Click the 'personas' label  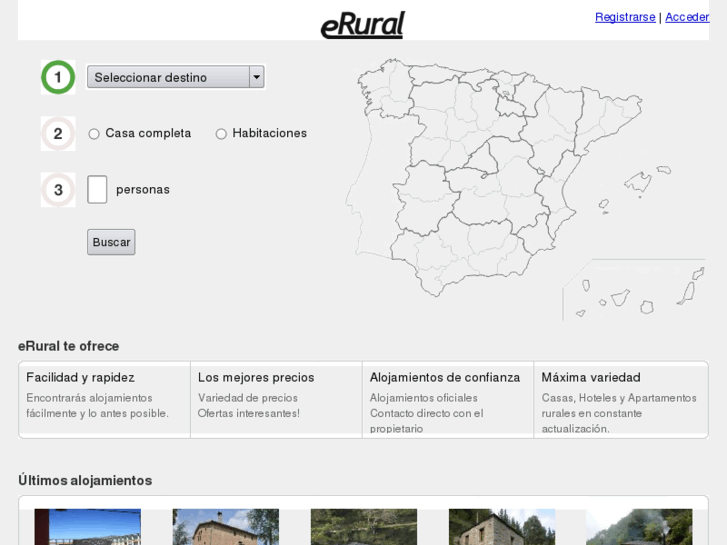[x=143, y=190]
